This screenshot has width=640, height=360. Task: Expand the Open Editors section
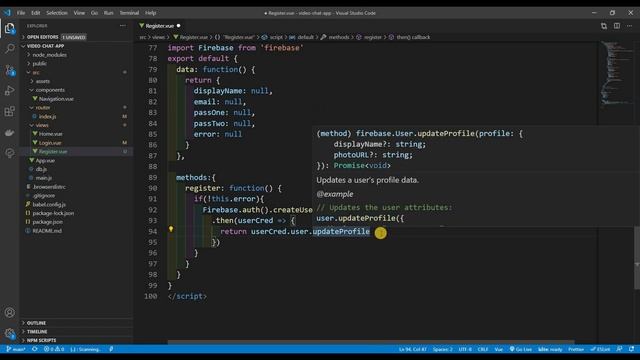(76, 37)
